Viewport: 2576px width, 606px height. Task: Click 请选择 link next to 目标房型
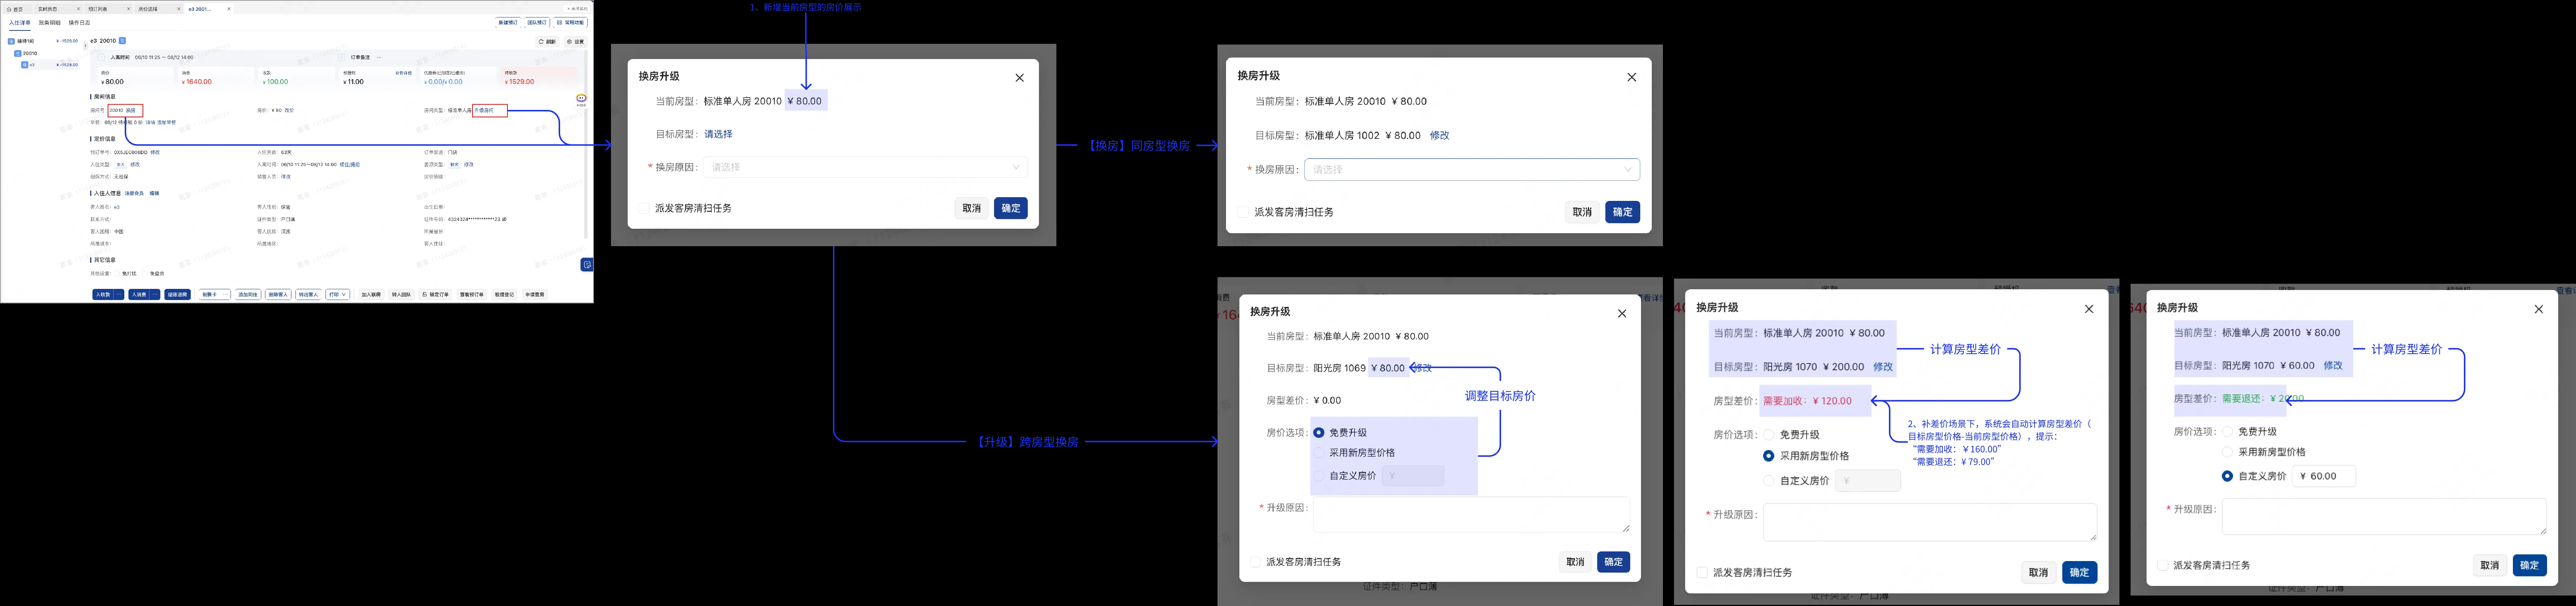point(718,134)
